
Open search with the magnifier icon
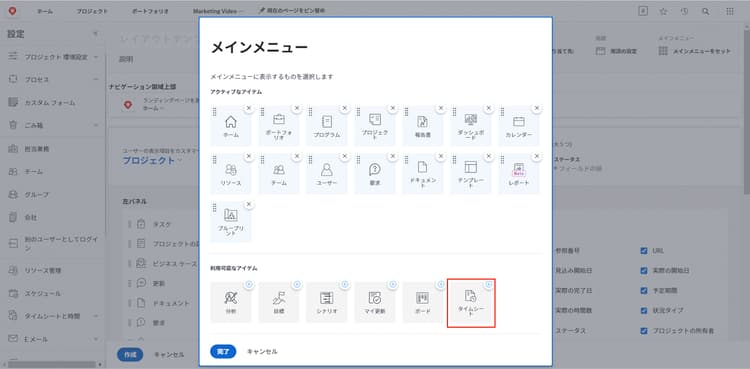706,11
